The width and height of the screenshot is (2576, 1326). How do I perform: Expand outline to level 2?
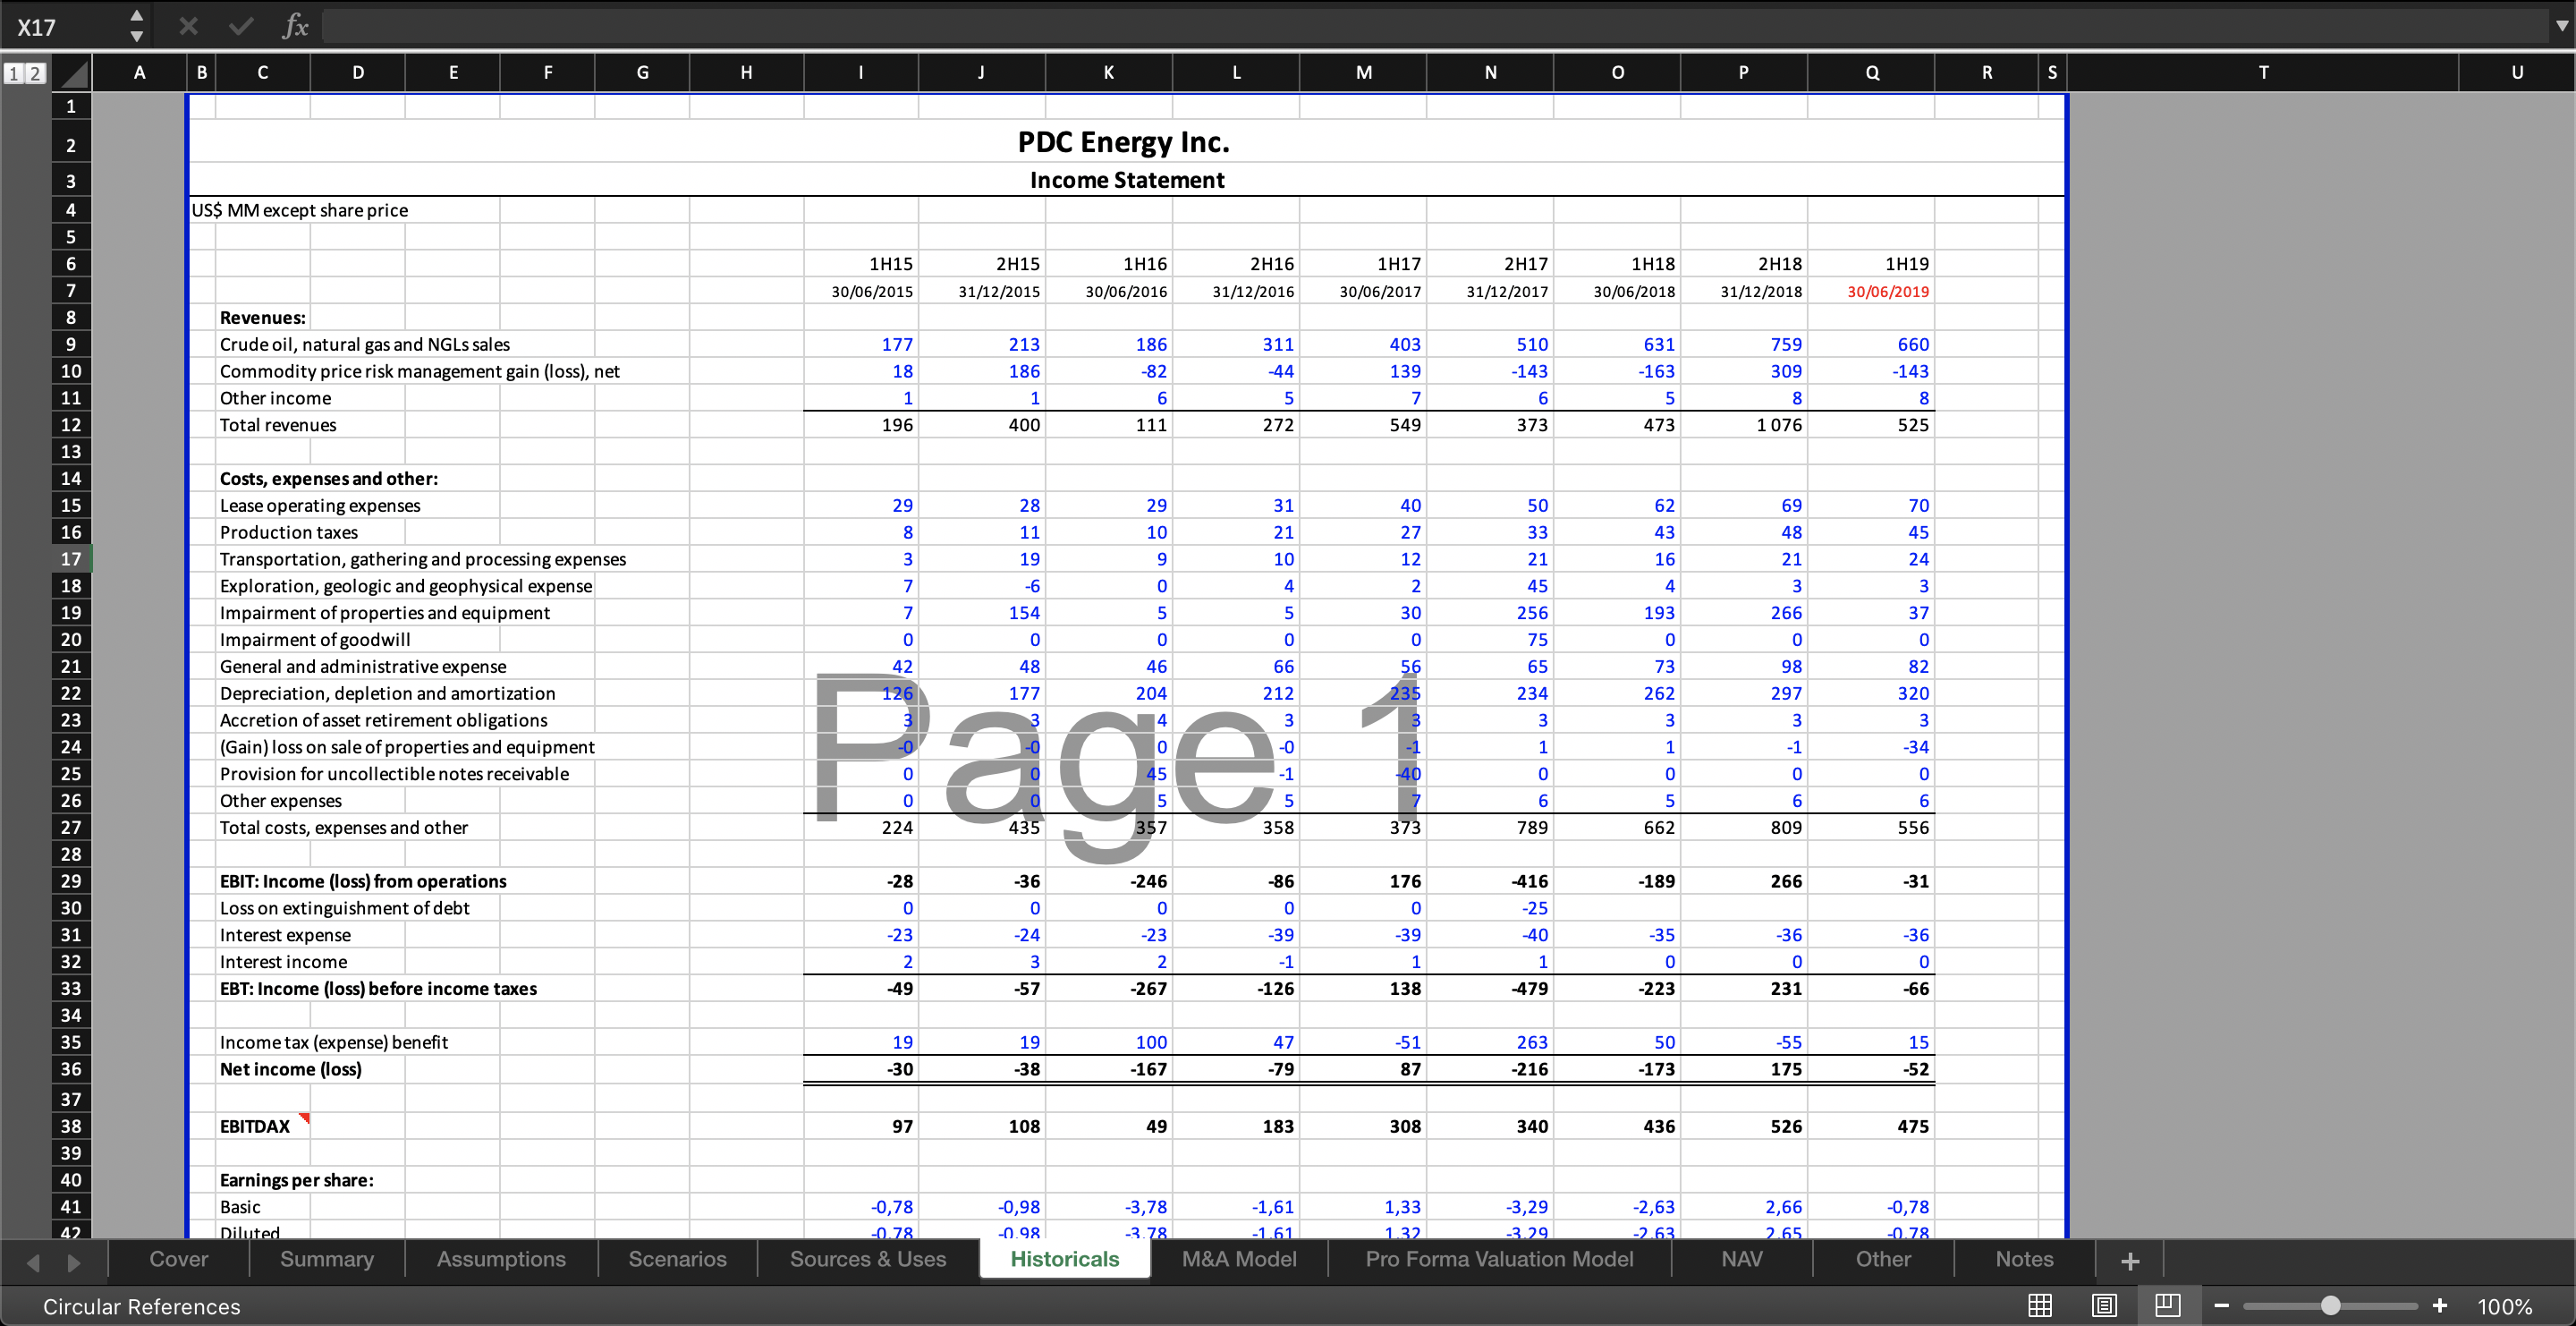click(x=35, y=73)
